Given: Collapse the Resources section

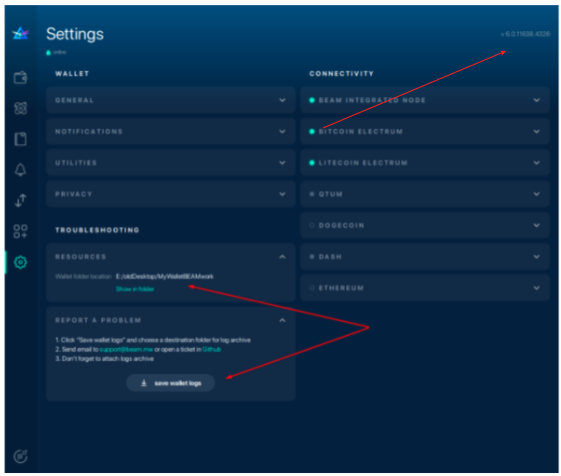Looking at the screenshot, I should pyautogui.click(x=282, y=257).
